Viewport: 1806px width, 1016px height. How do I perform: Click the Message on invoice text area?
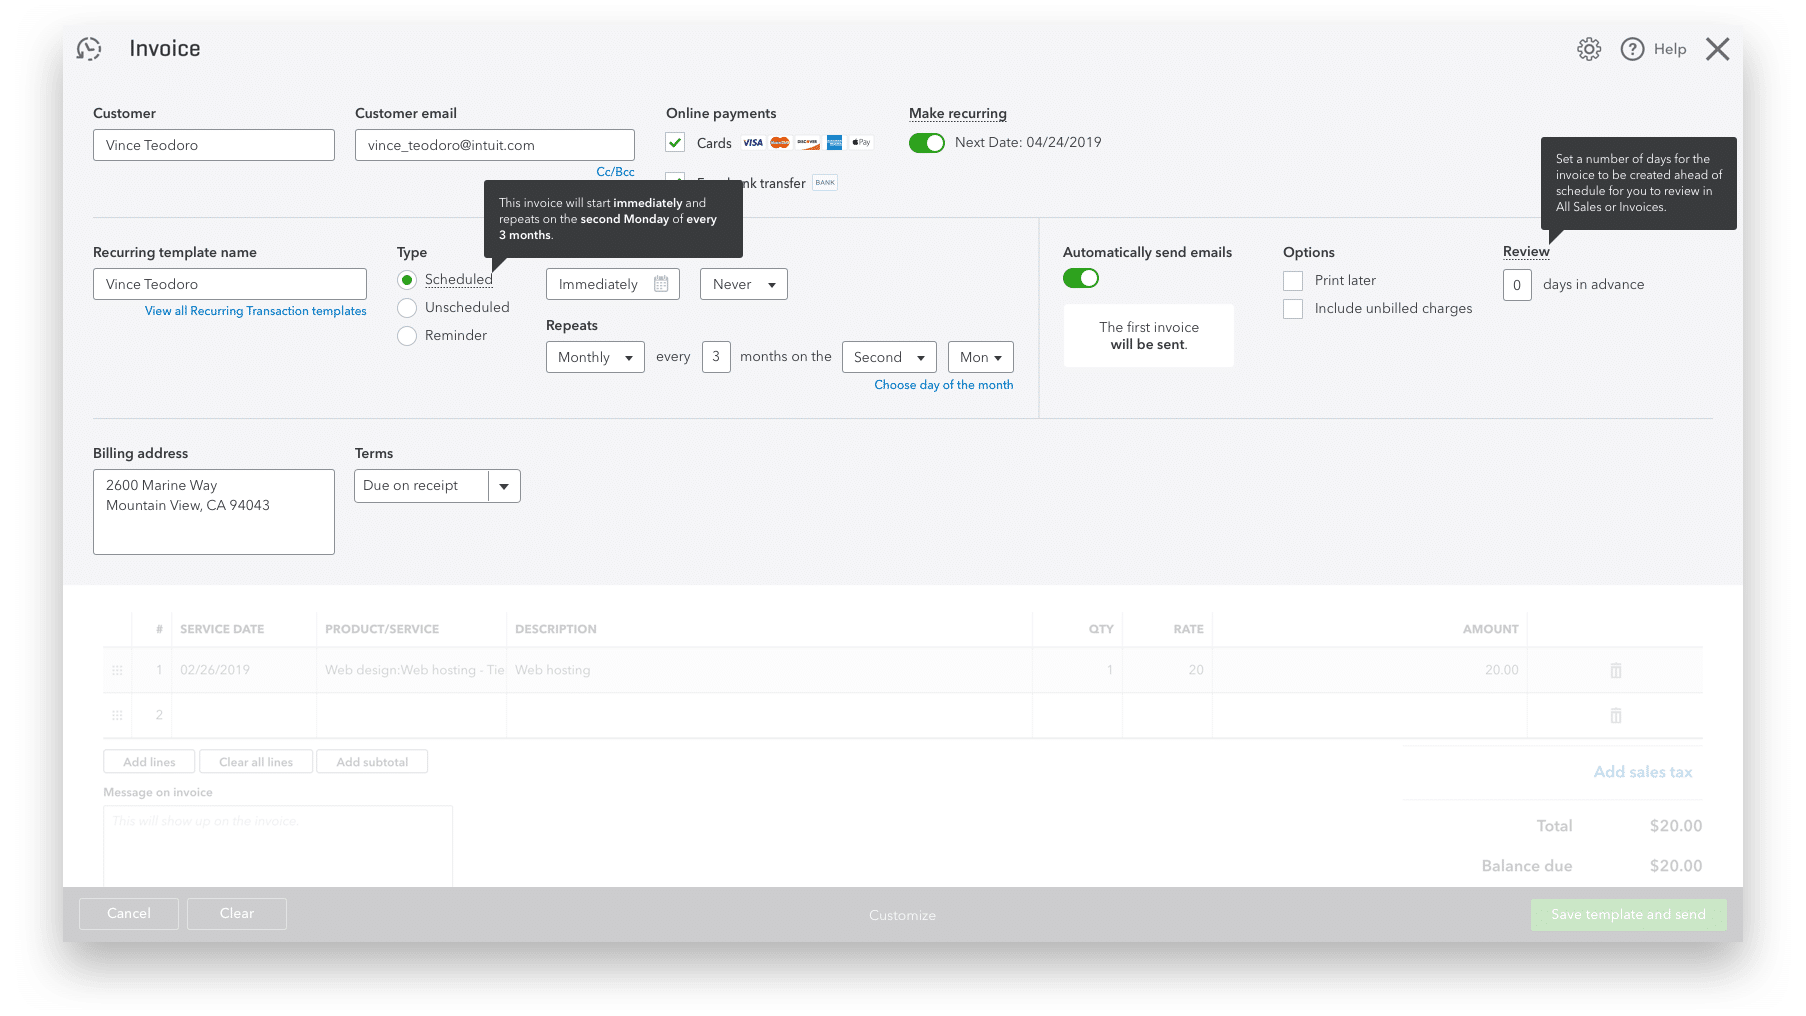coord(278,846)
